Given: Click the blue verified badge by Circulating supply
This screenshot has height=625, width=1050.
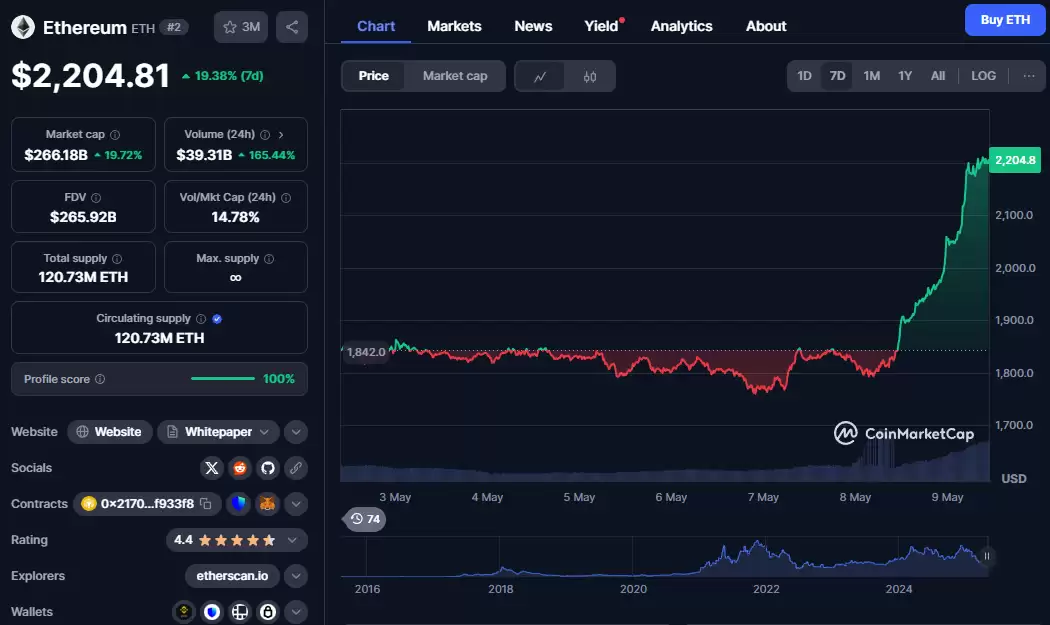Looking at the screenshot, I should 217,319.
